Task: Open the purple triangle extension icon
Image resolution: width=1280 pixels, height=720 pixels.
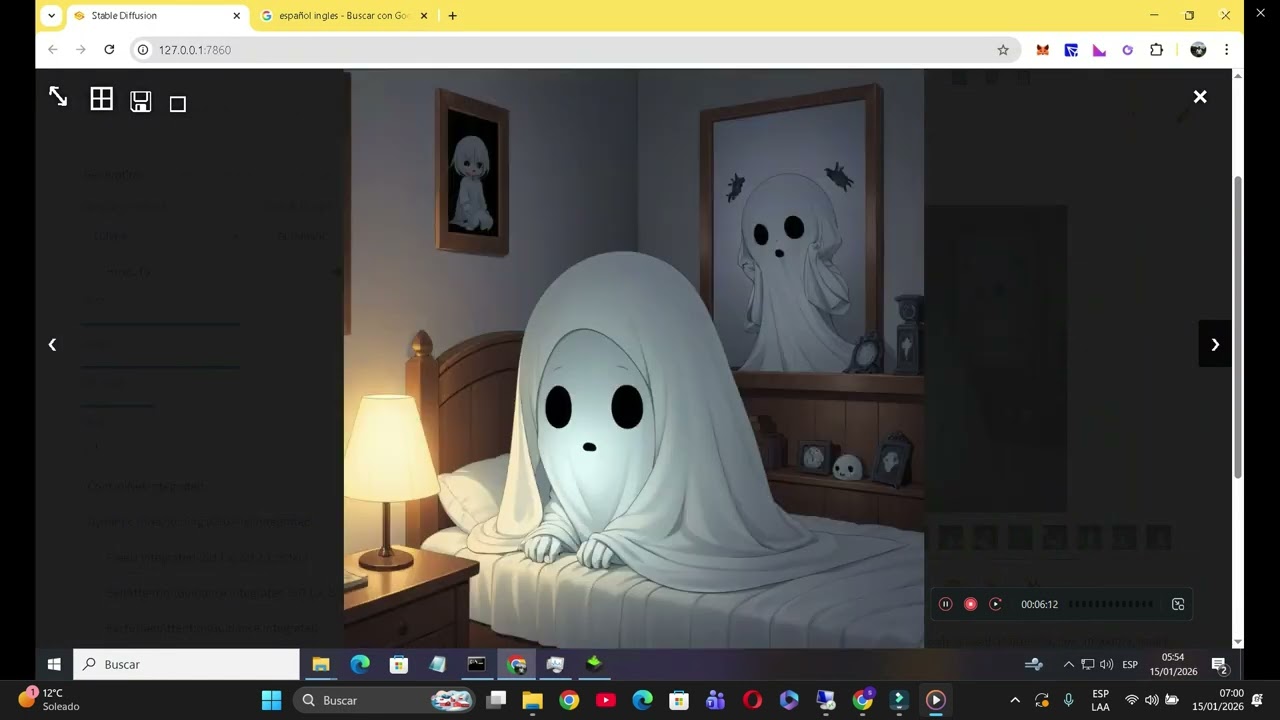Action: pos(1099,50)
